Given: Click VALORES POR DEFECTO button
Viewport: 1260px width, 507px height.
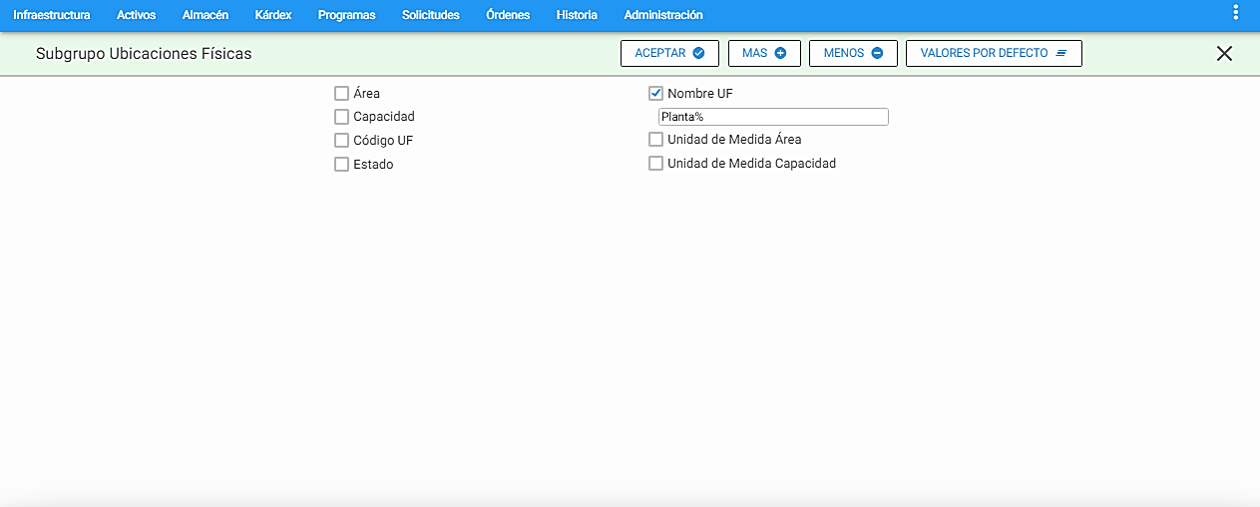Looking at the screenshot, I should pyautogui.click(x=994, y=53).
